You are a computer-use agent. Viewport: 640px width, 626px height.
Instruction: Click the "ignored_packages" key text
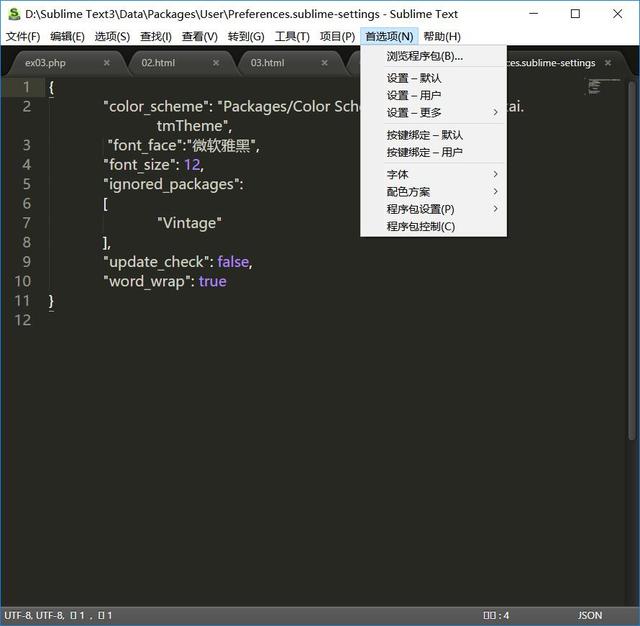click(x=171, y=185)
